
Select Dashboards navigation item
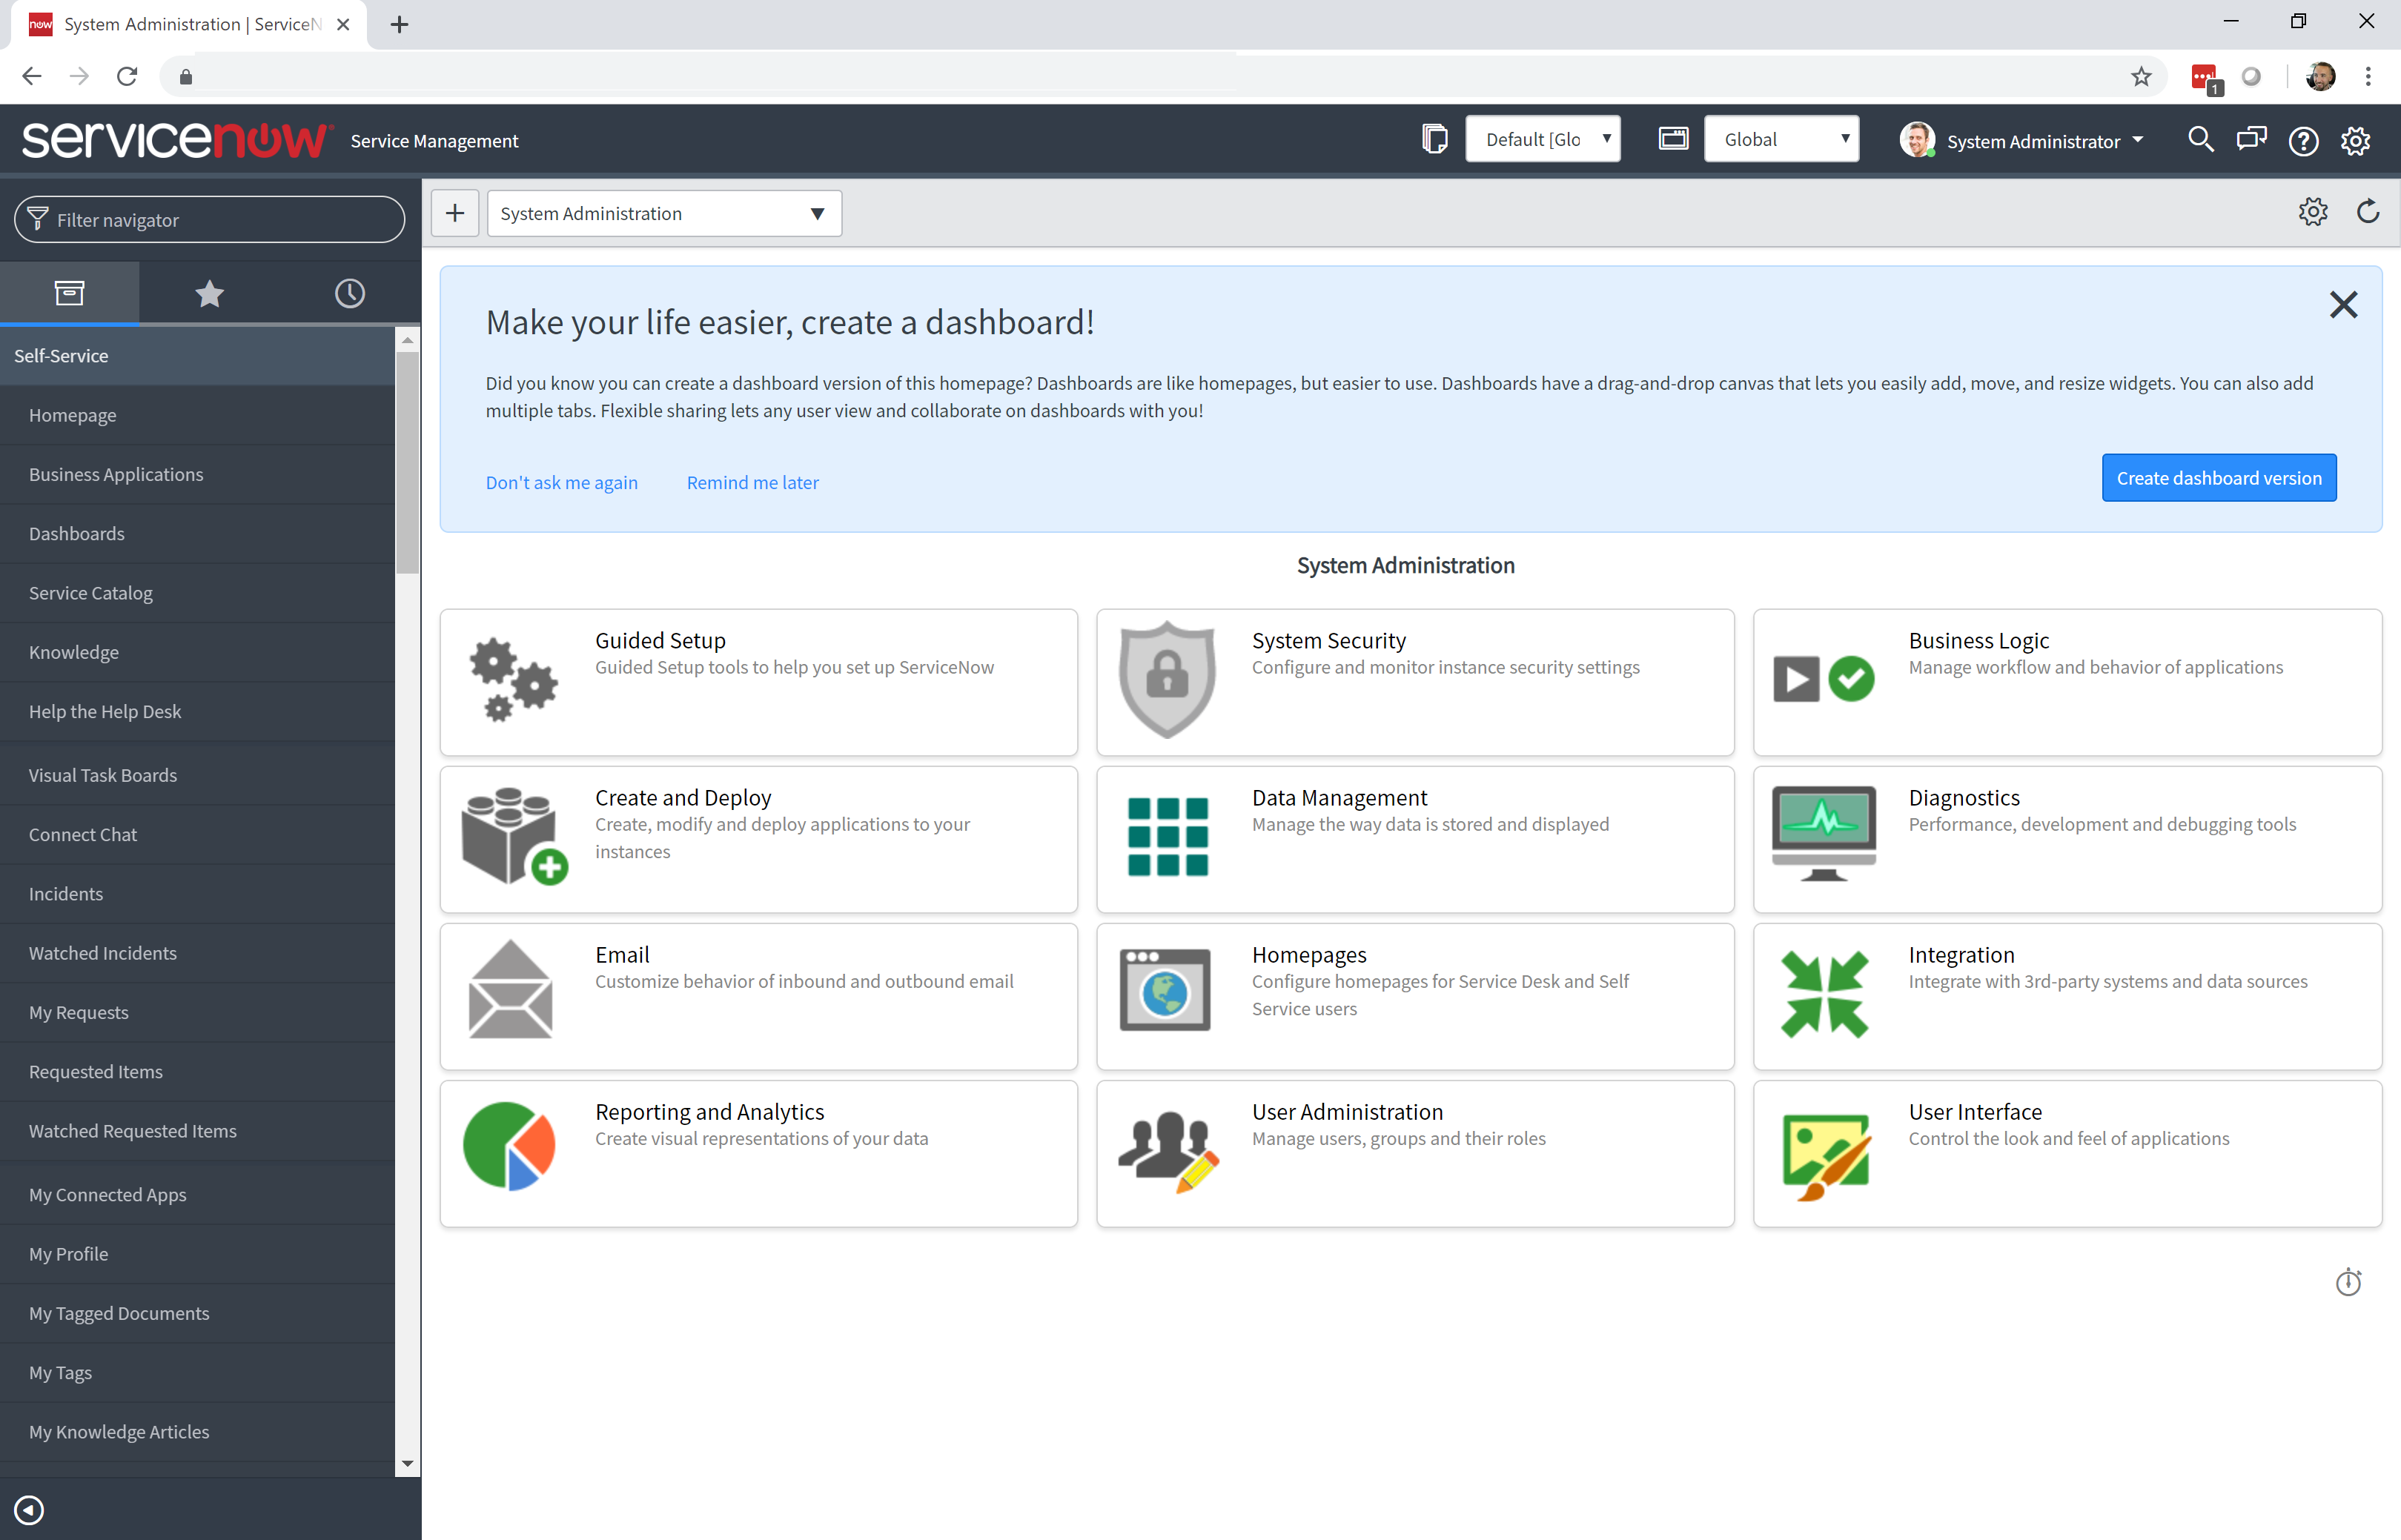(x=76, y=534)
